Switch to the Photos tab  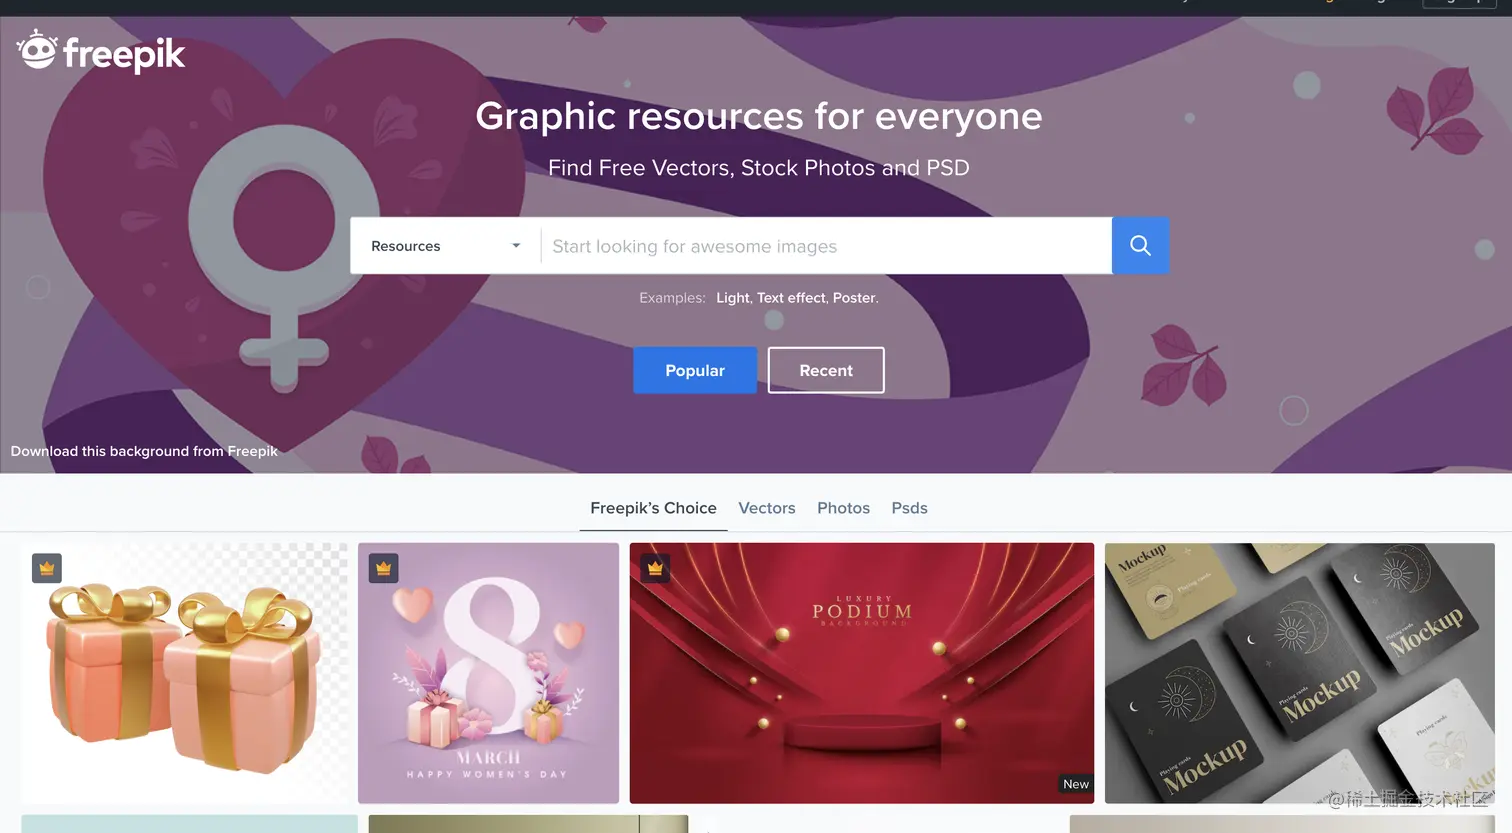point(843,508)
